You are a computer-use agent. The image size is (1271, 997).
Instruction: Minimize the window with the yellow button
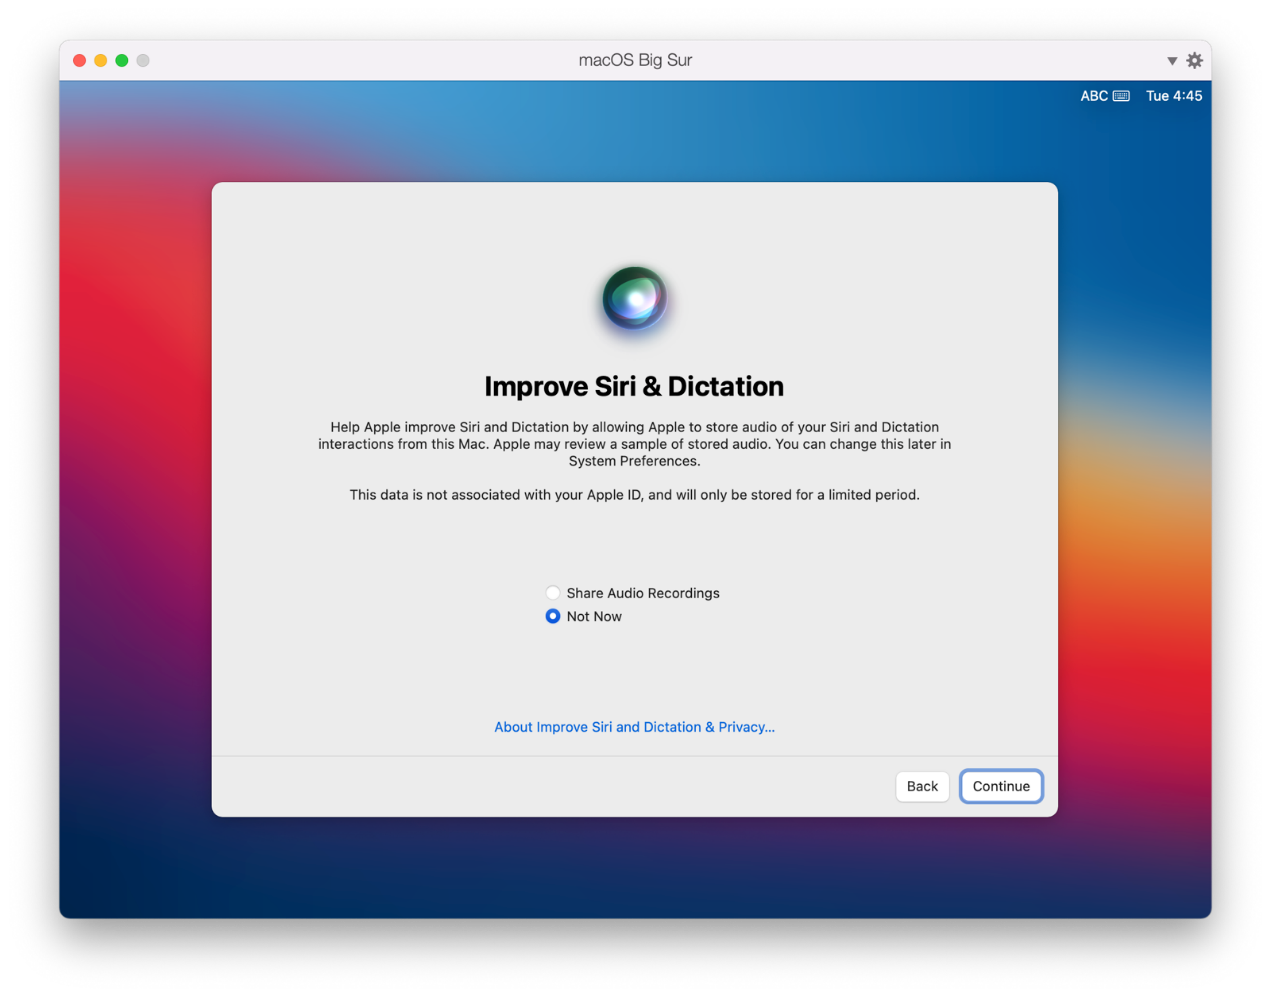[101, 61]
